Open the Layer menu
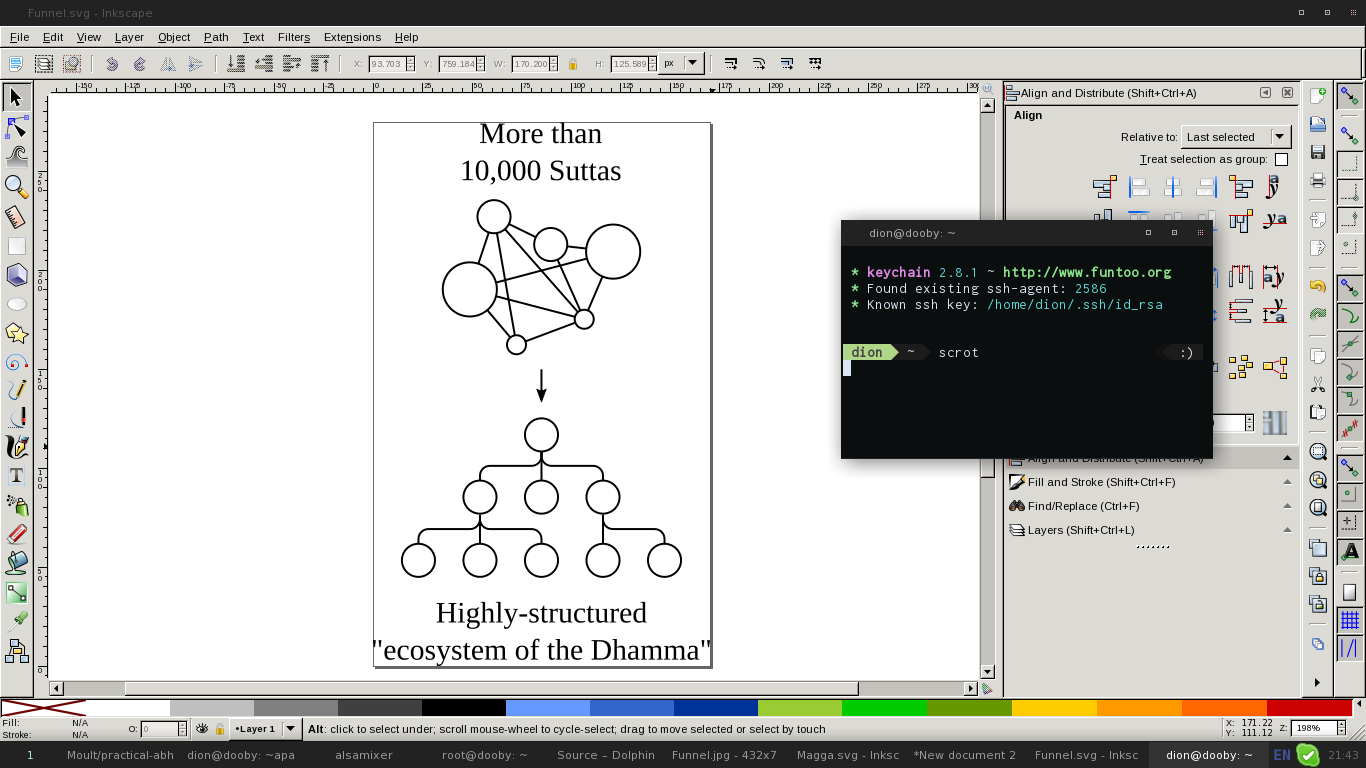 [x=129, y=37]
